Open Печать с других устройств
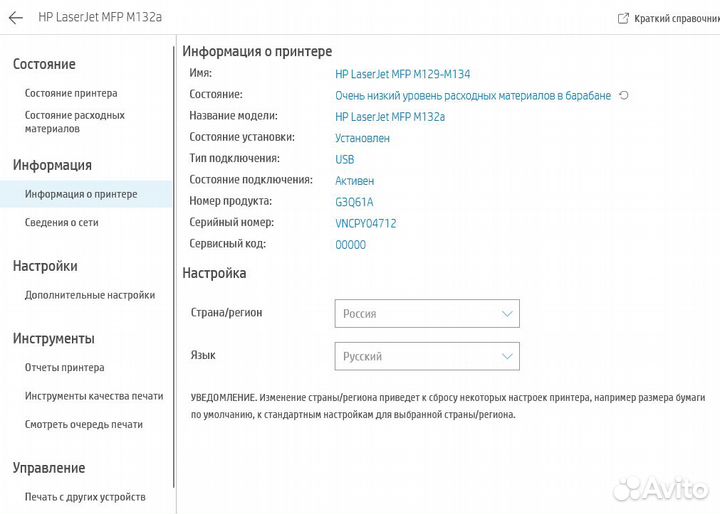Viewport: 720px width, 514px height. pyautogui.click(x=85, y=497)
